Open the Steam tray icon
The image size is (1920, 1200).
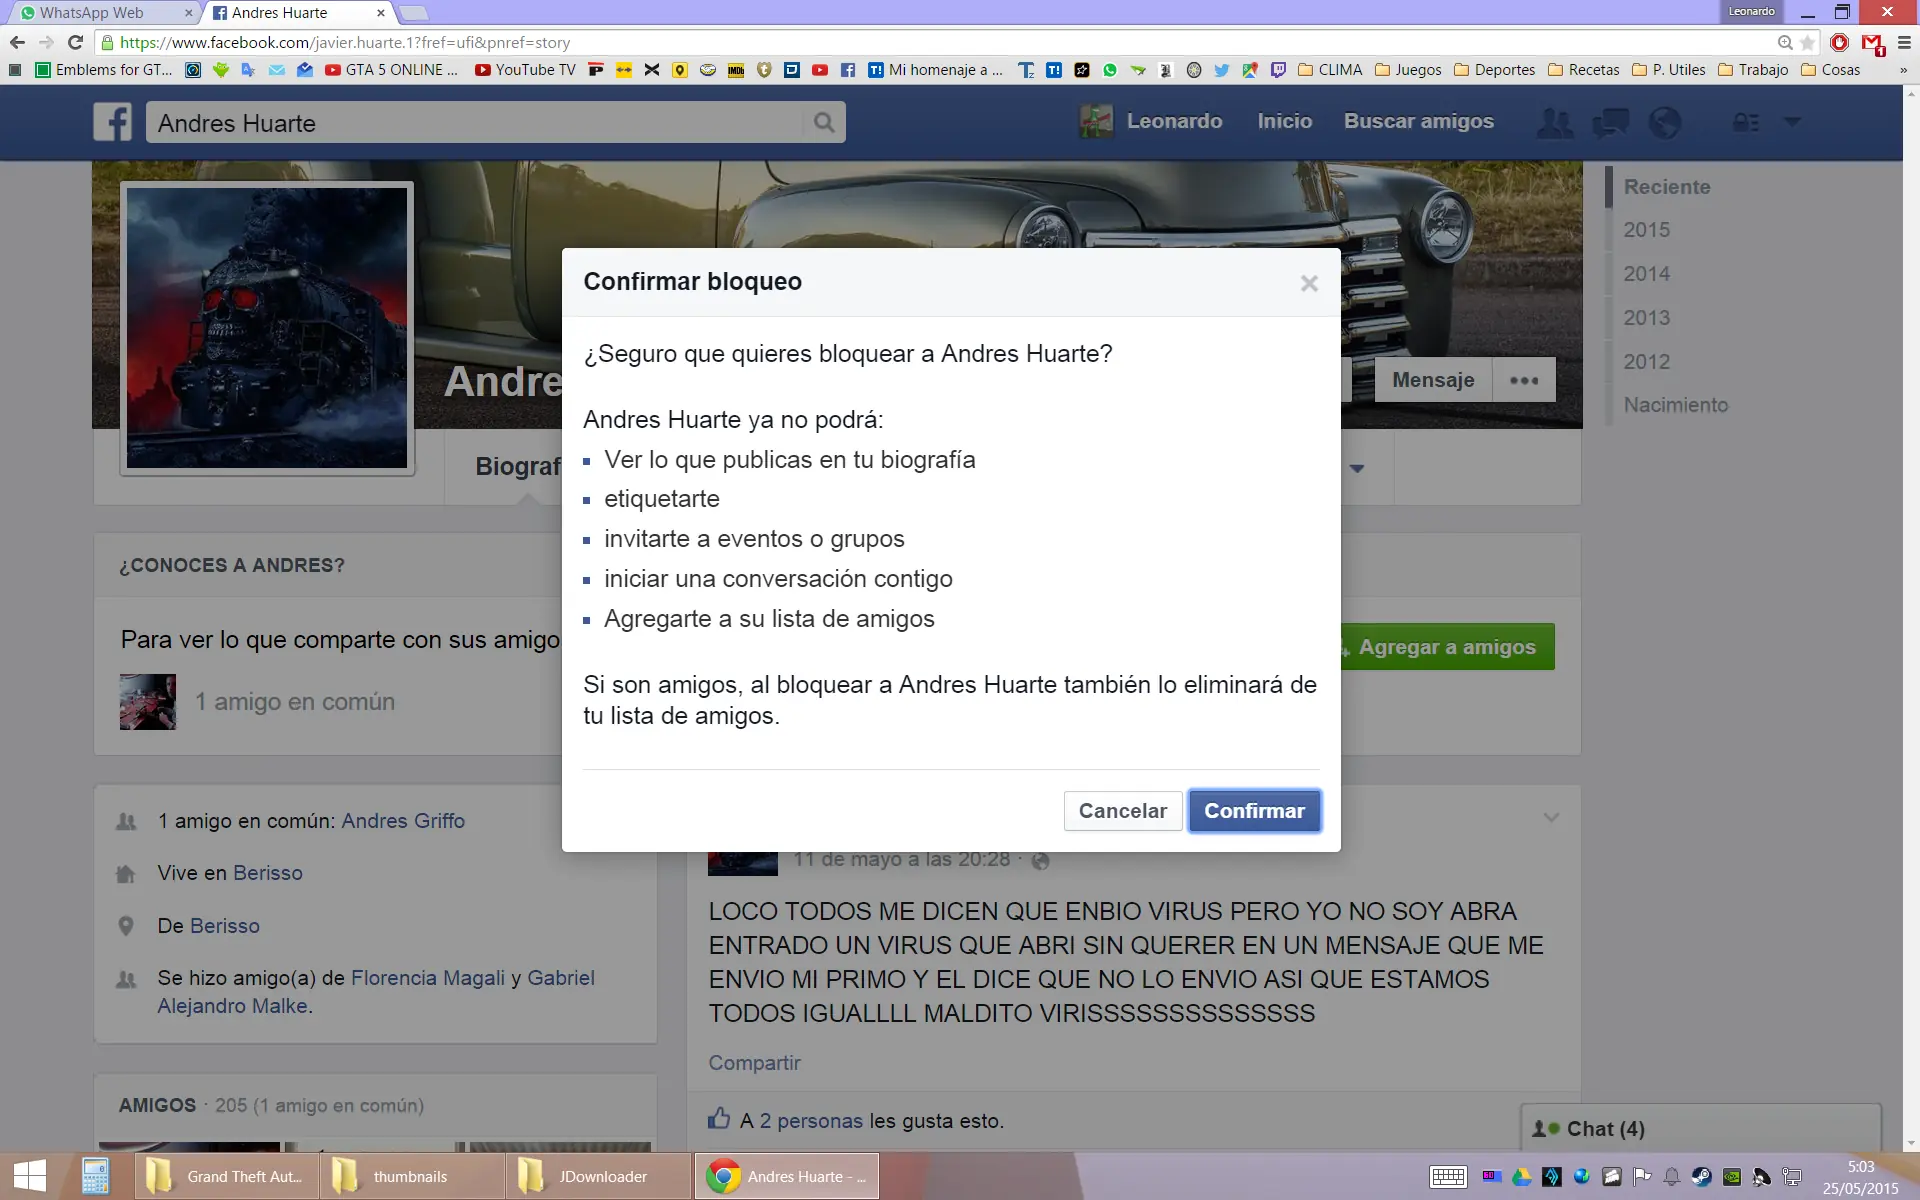pyautogui.click(x=1701, y=1176)
